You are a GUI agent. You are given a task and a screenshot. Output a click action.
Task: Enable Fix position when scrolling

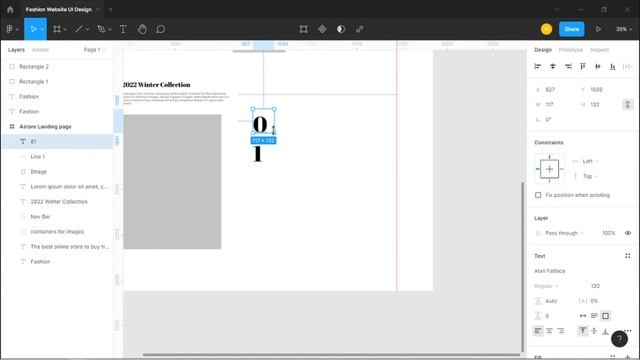(x=538, y=195)
